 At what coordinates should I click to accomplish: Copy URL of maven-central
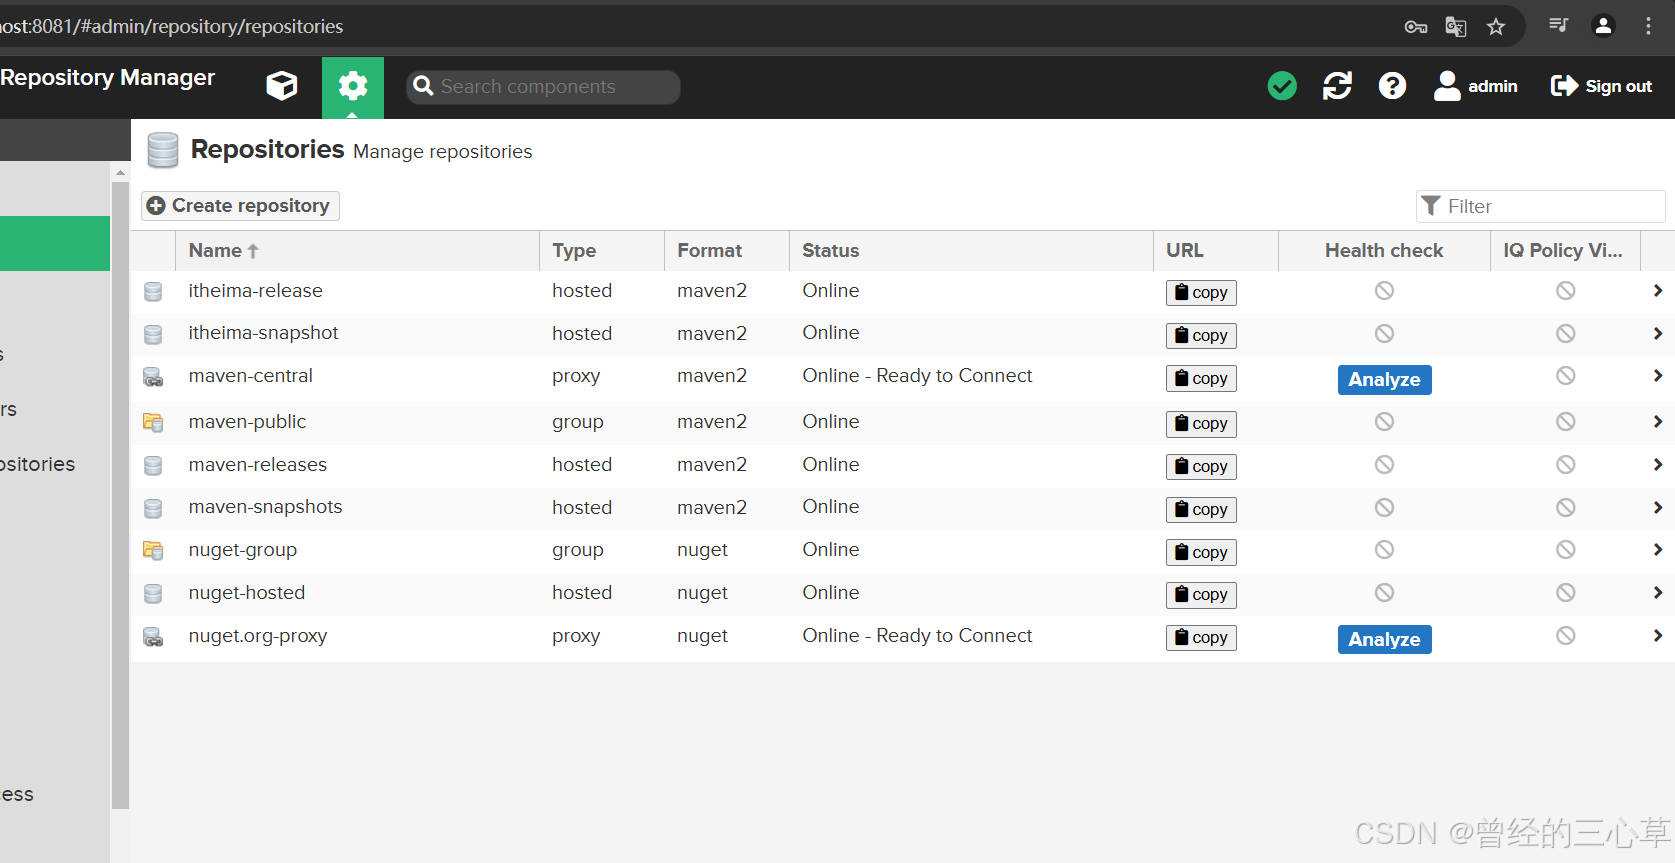coord(1201,378)
